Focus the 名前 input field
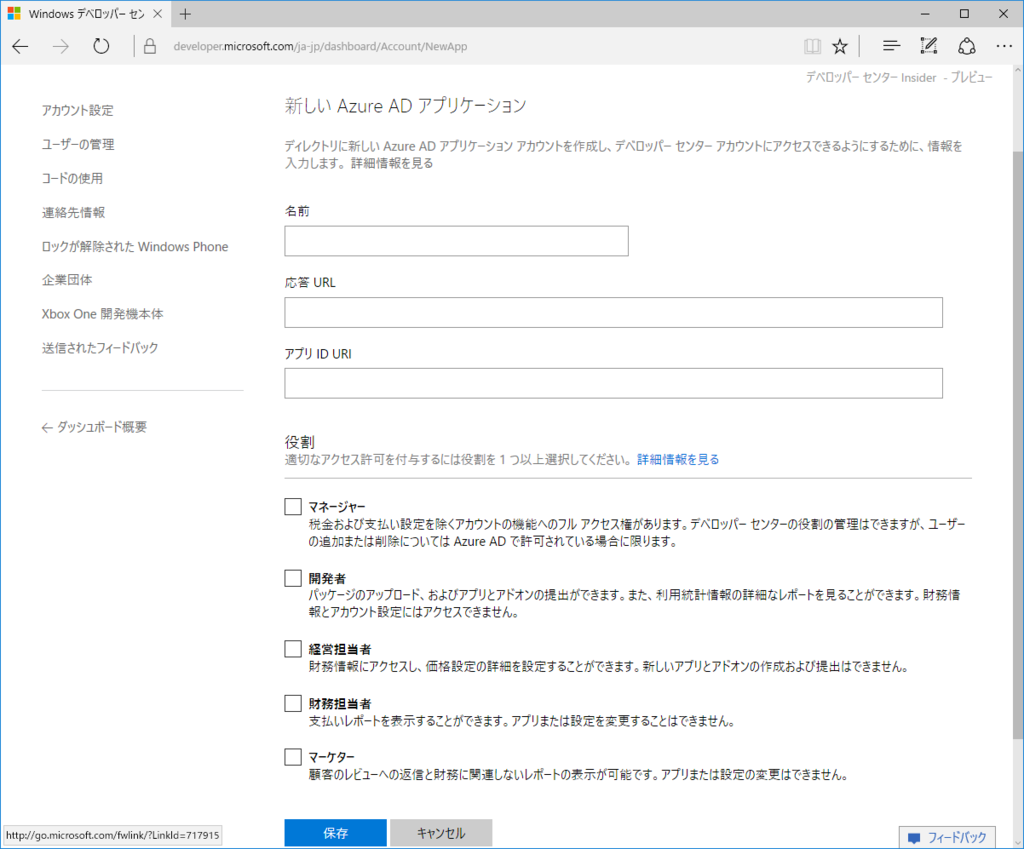 (456, 241)
